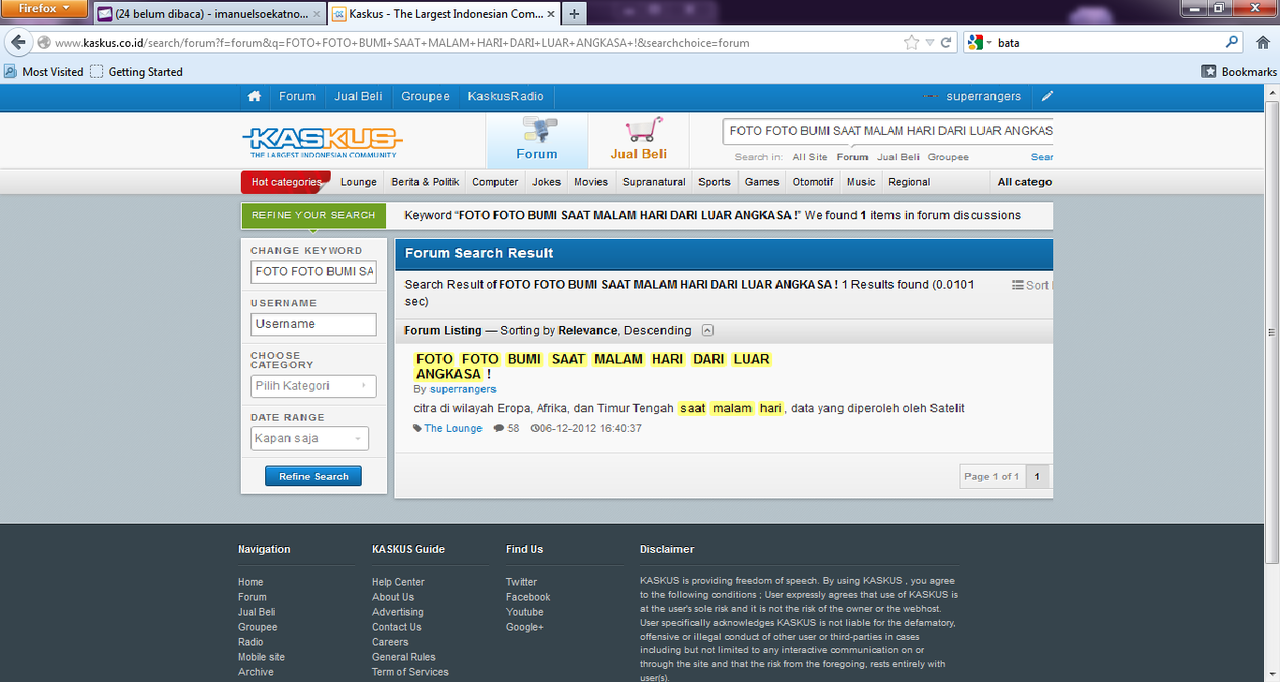Search in Groupee option

point(948,157)
